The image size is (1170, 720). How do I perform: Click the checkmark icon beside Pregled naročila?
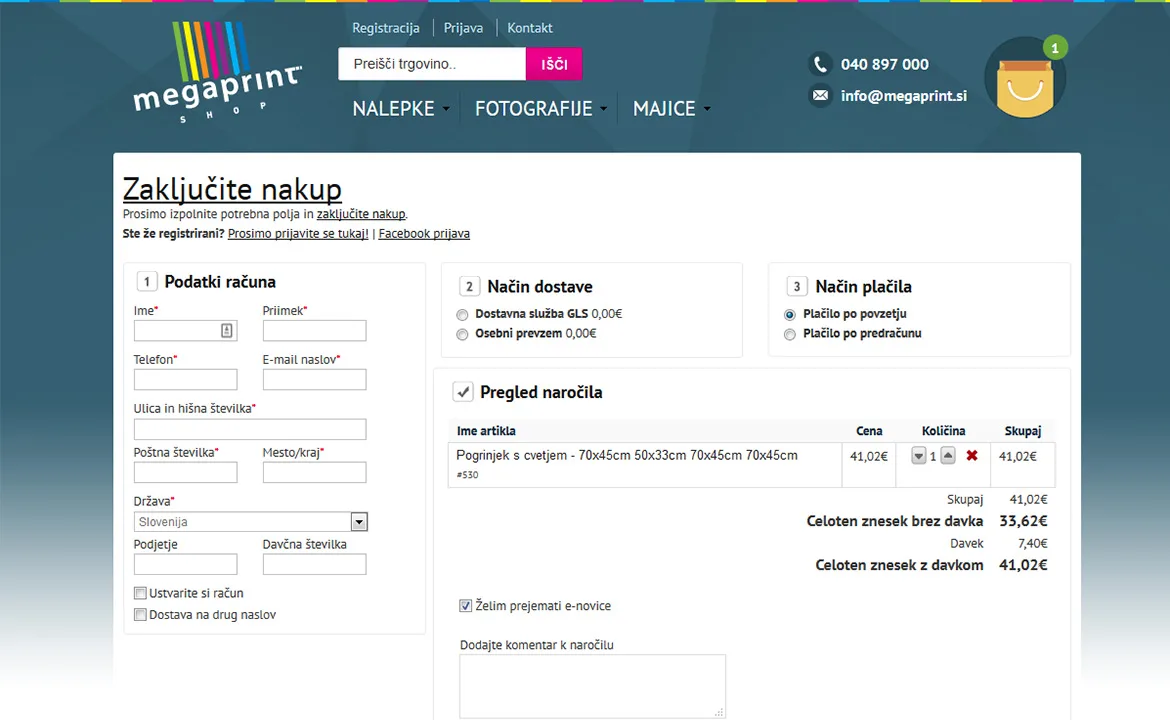click(463, 392)
